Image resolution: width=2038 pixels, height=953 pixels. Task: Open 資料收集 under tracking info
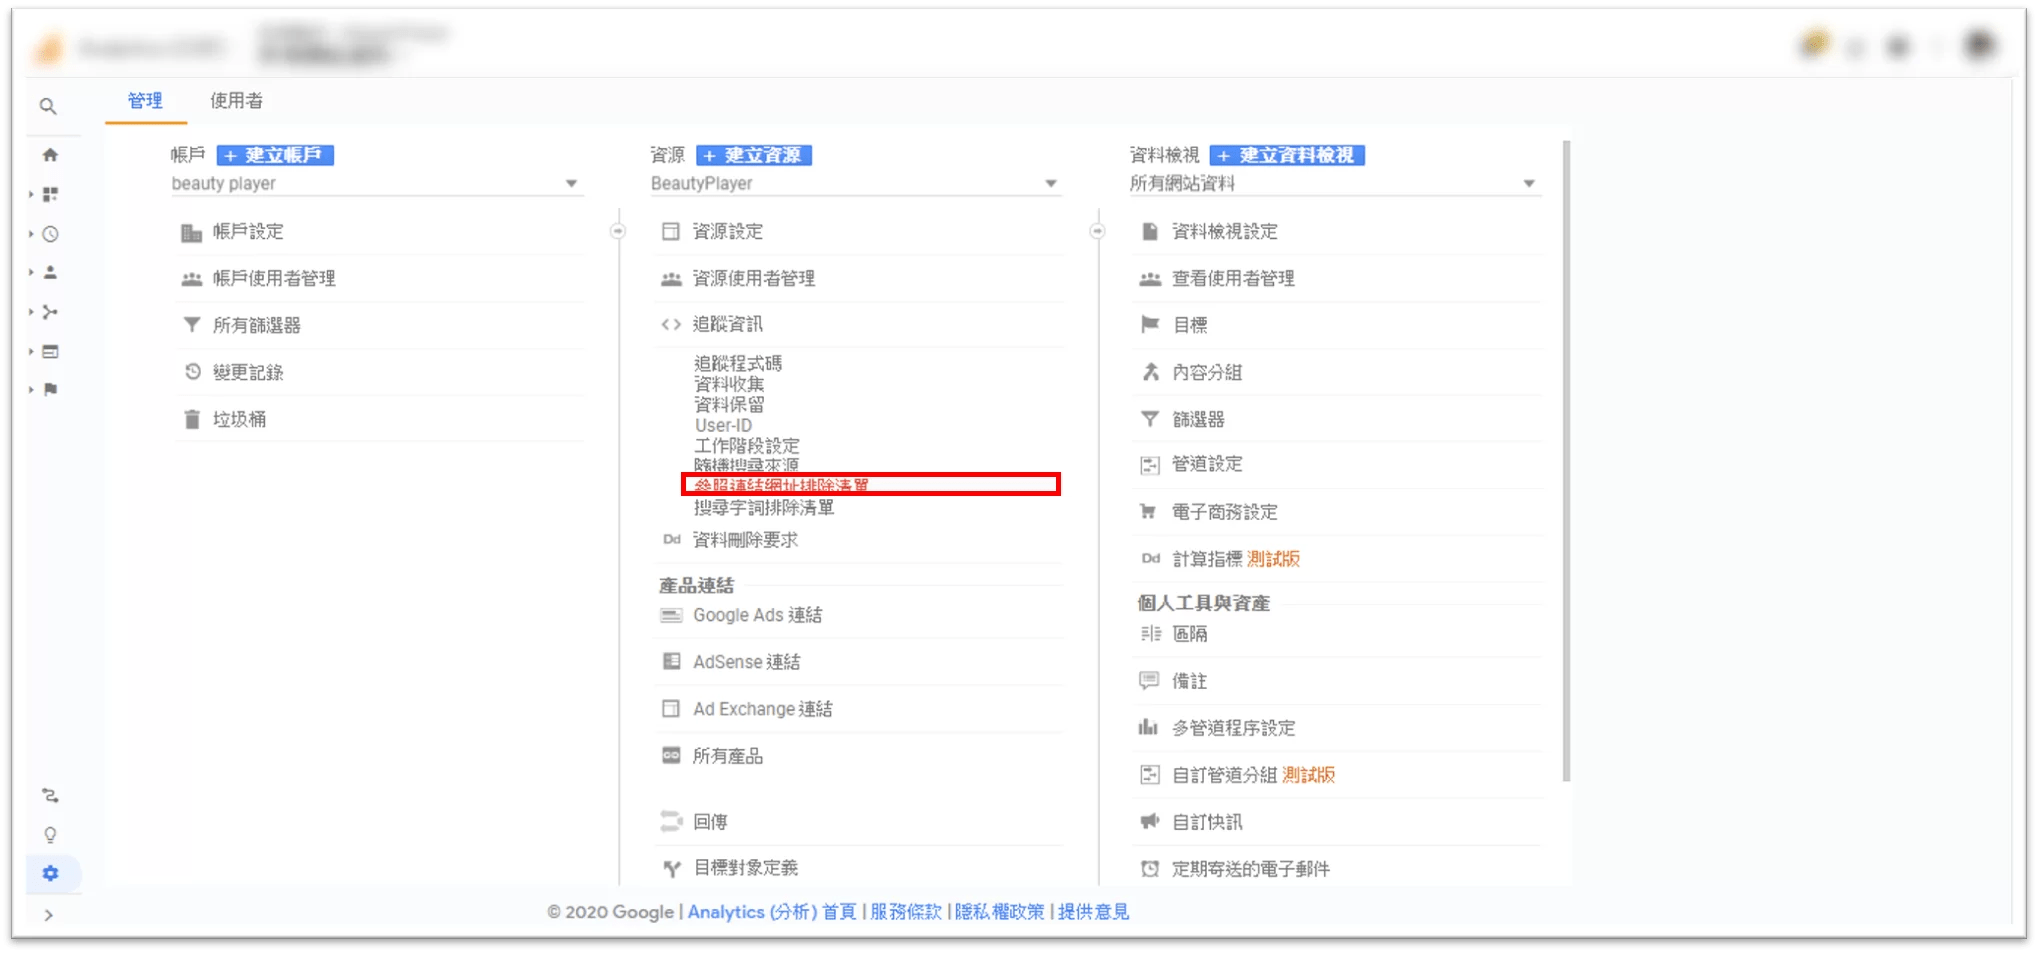pos(729,384)
